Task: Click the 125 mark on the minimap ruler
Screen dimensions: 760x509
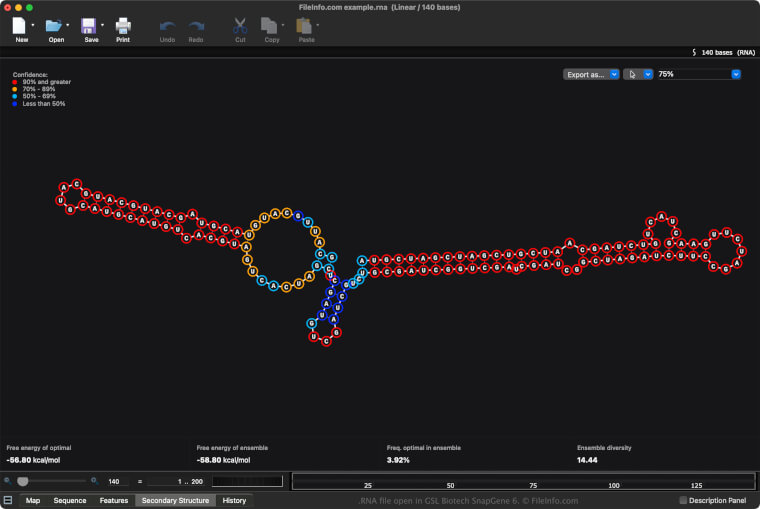Action: pyautogui.click(x=697, y=485)
